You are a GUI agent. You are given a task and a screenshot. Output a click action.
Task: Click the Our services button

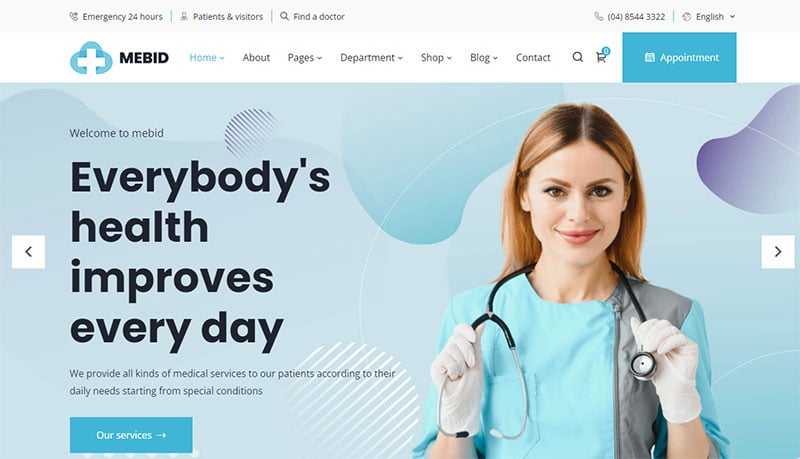[x=131, y=435]
